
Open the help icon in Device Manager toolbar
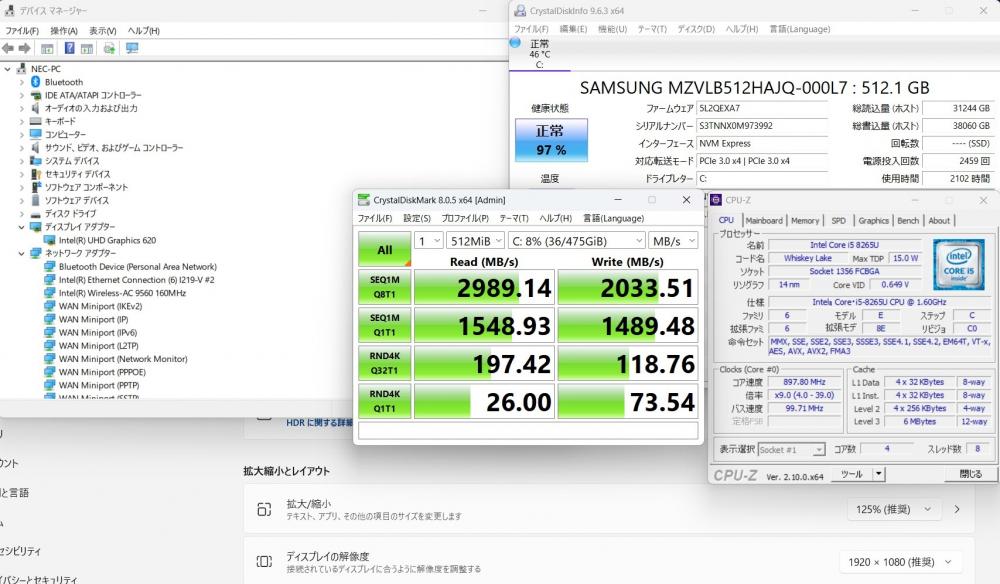[x=70, y=48]
